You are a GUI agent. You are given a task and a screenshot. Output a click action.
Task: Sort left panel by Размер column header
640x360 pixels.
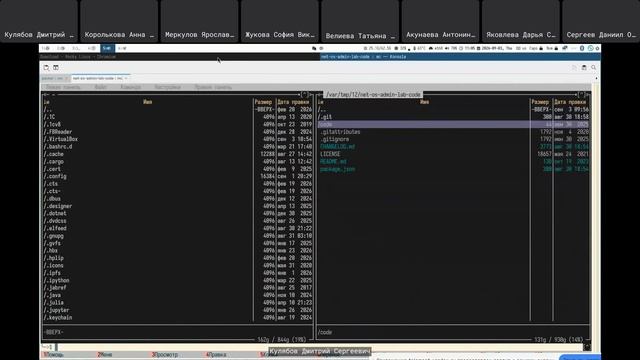[263, 102]
